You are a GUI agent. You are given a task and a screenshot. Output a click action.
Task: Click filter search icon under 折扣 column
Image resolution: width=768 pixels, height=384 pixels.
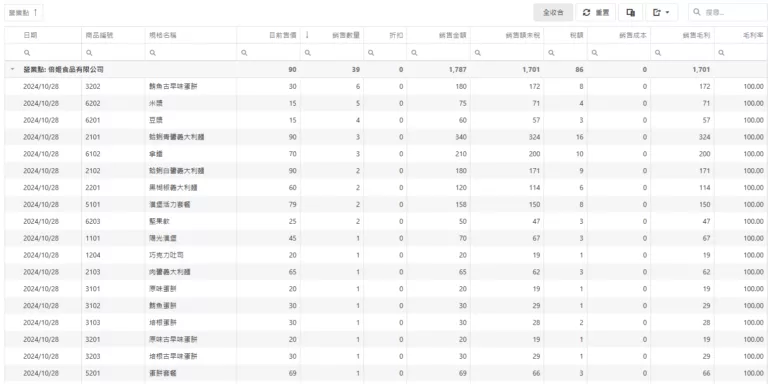coord(371,52)
